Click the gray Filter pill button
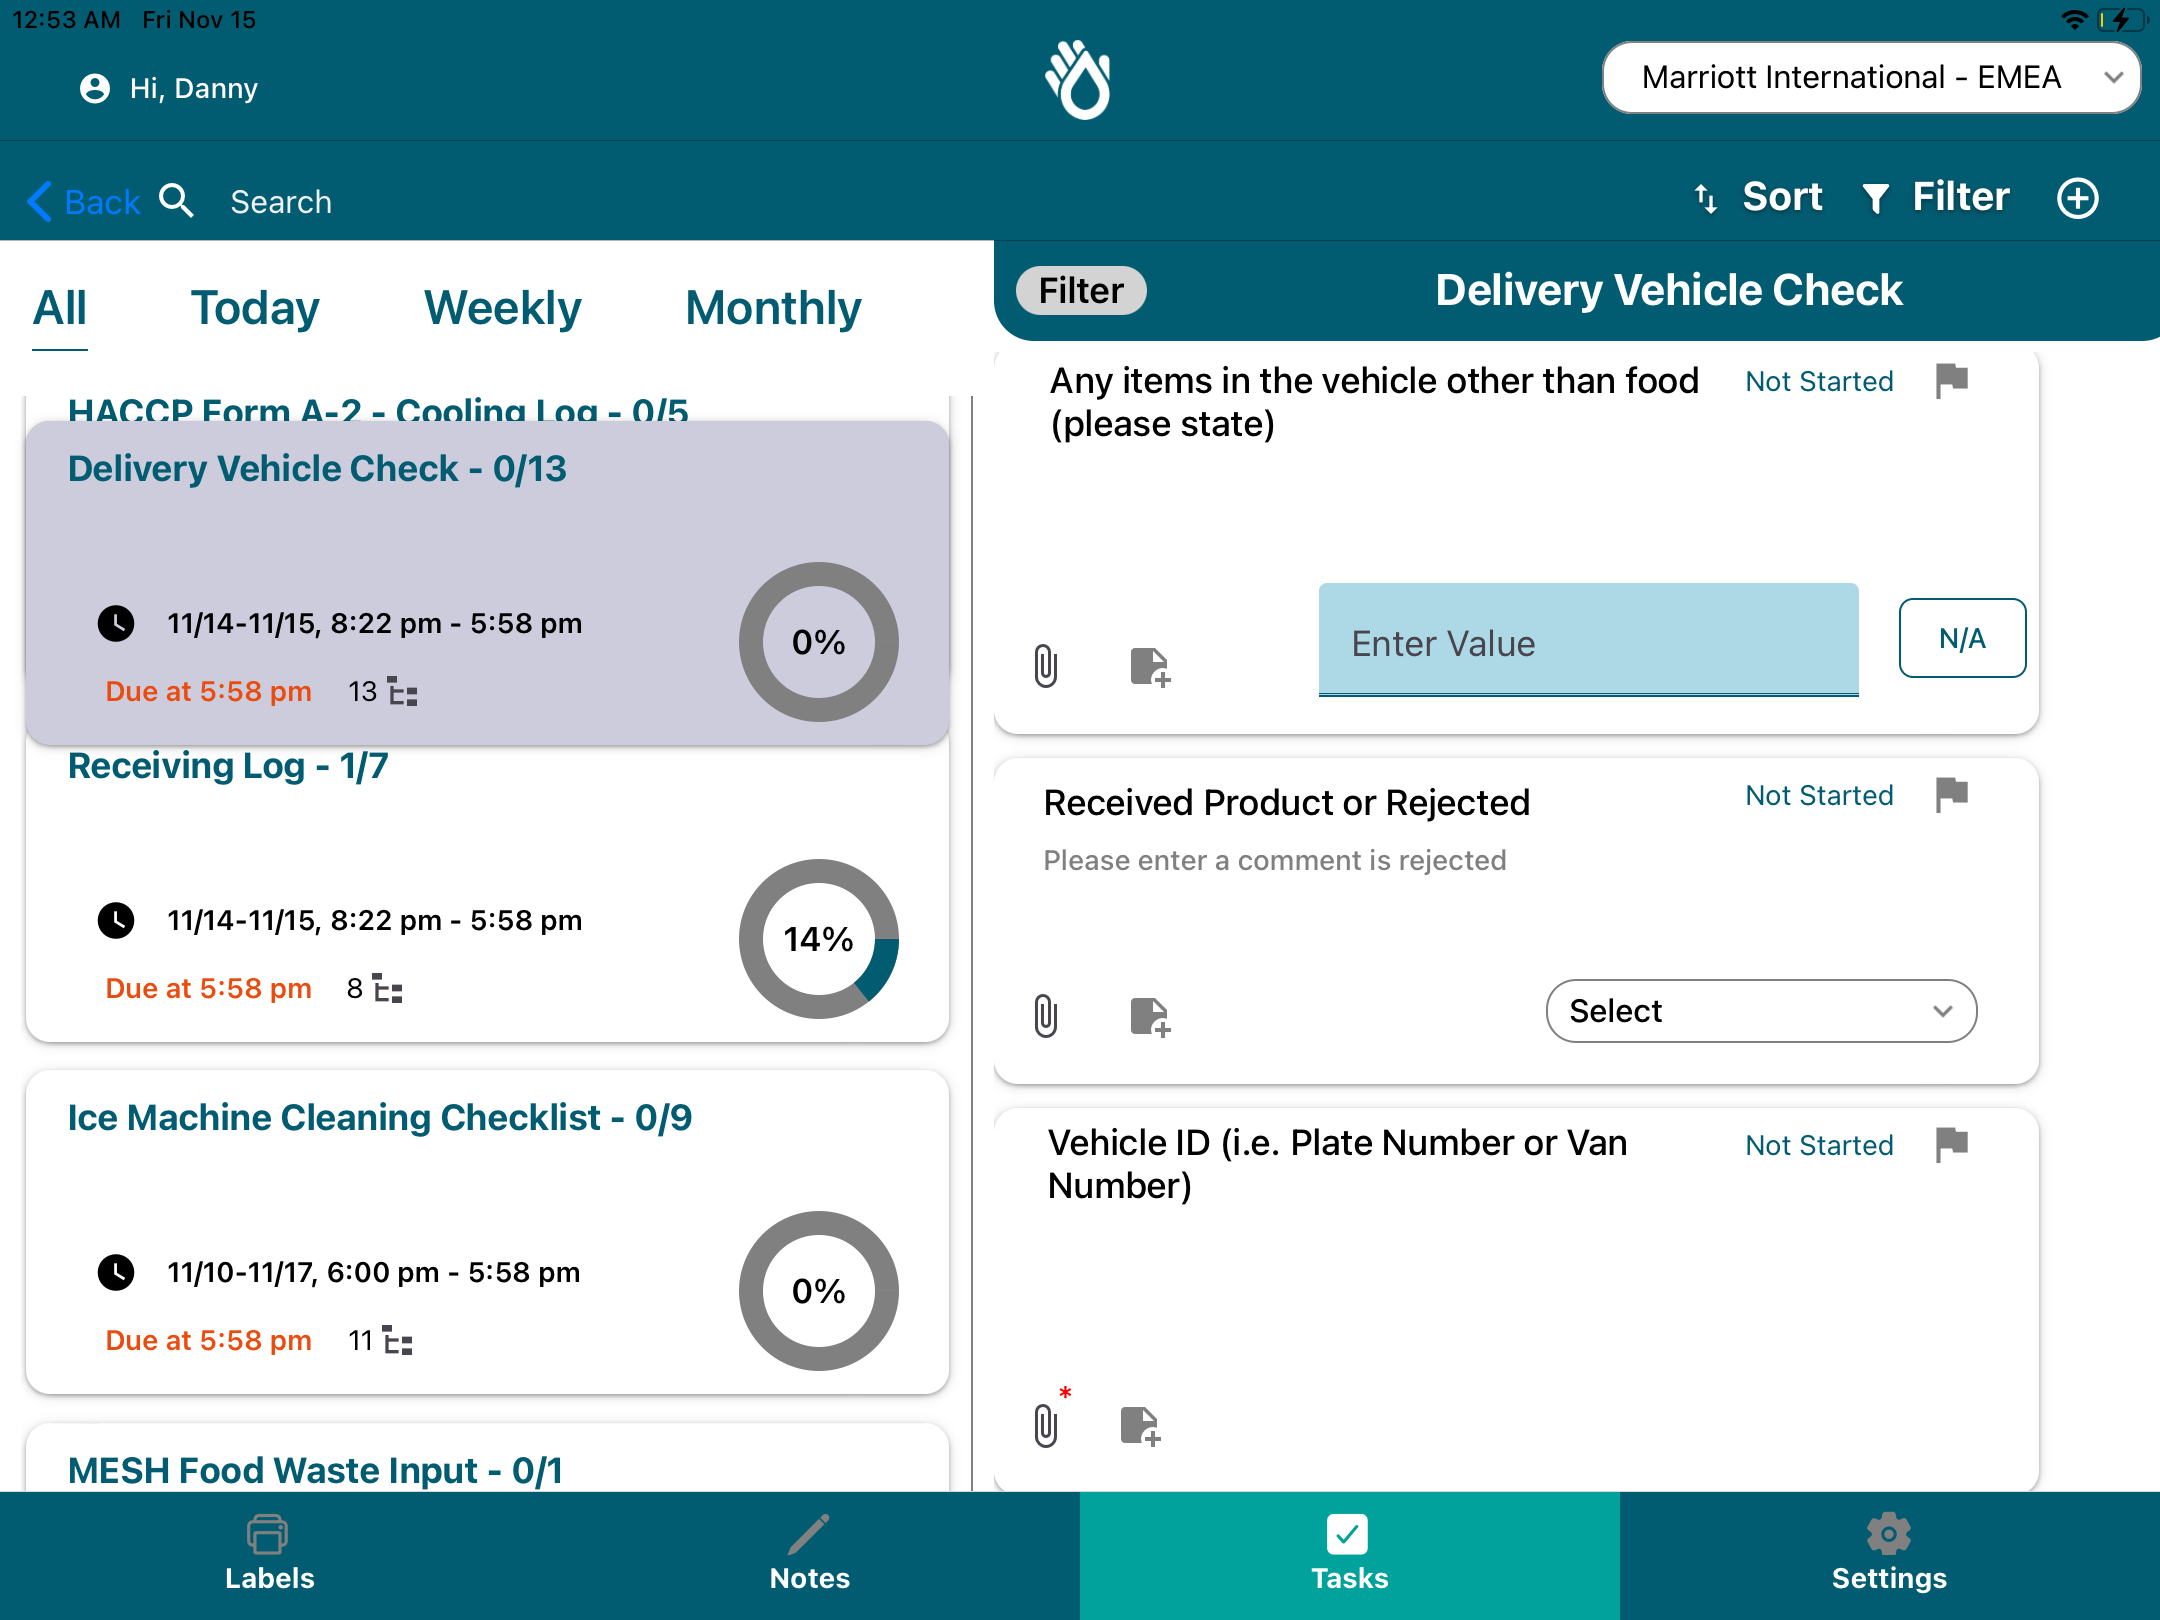Viewport: 2160px width, 1620px height. [x=1080, y=291]
